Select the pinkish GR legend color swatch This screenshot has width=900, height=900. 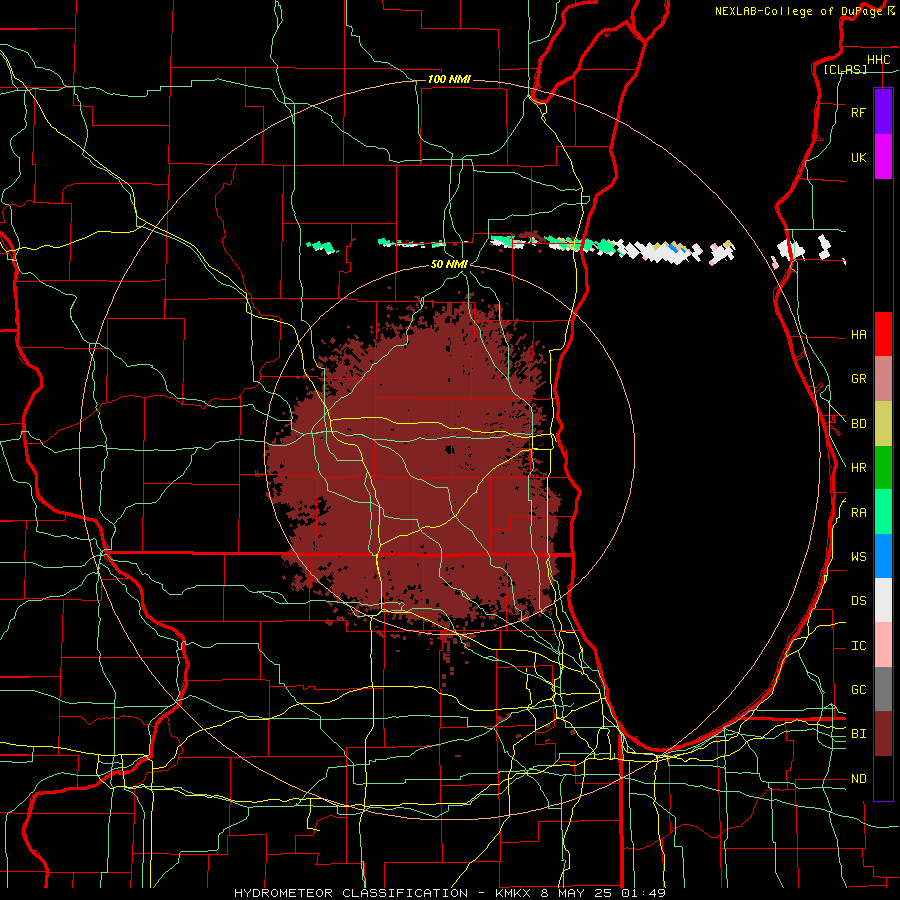(x=883, y=379)
